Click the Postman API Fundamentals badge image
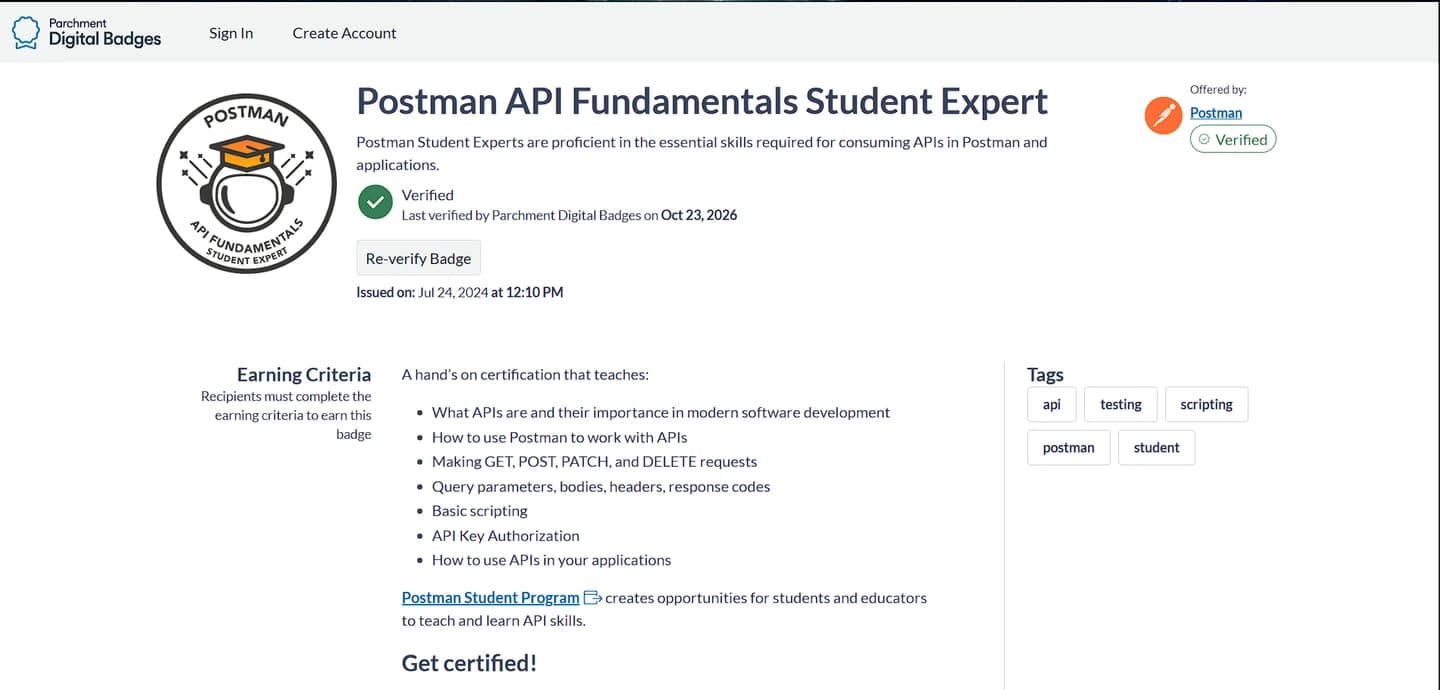Image resolution: width=1440 pixels, height=690 pixels. click(x=245, y=185)
